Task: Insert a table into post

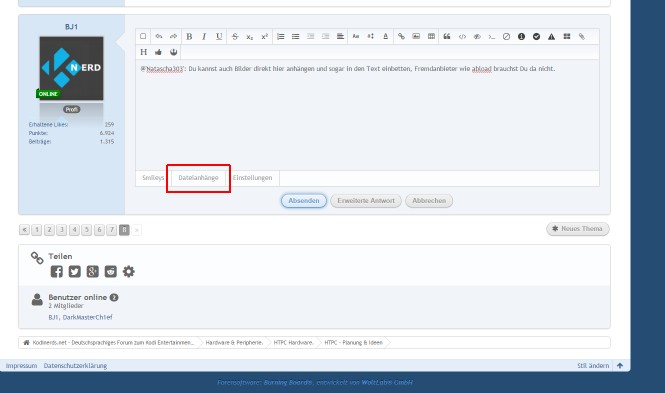Action: point(431,36)
